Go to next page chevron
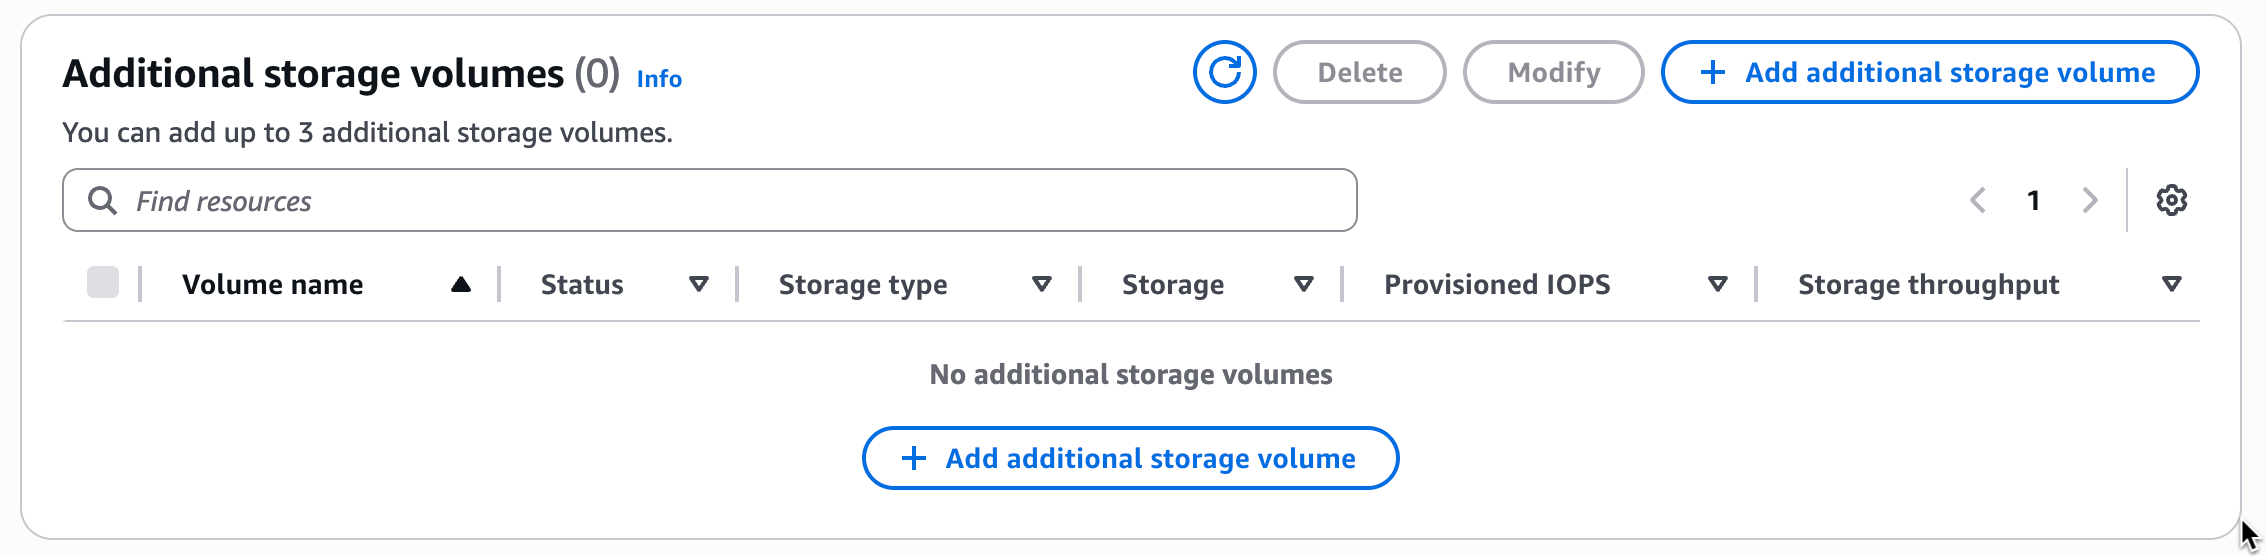2266x556 pixels. pos(2090,200)
